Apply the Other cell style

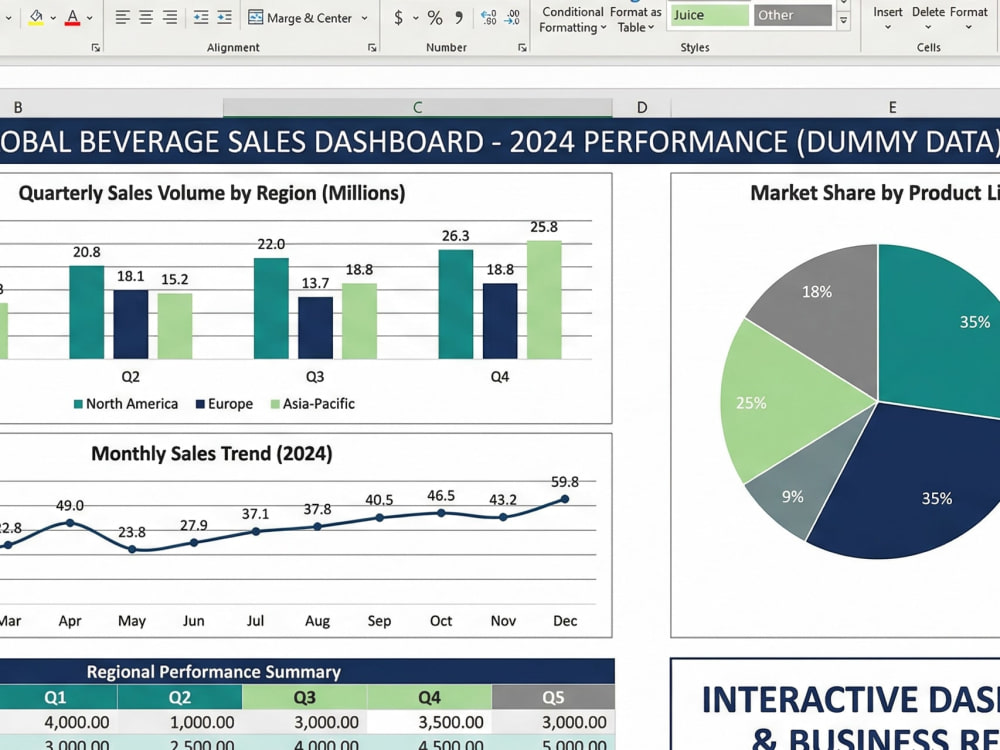[x=793, y=15]
